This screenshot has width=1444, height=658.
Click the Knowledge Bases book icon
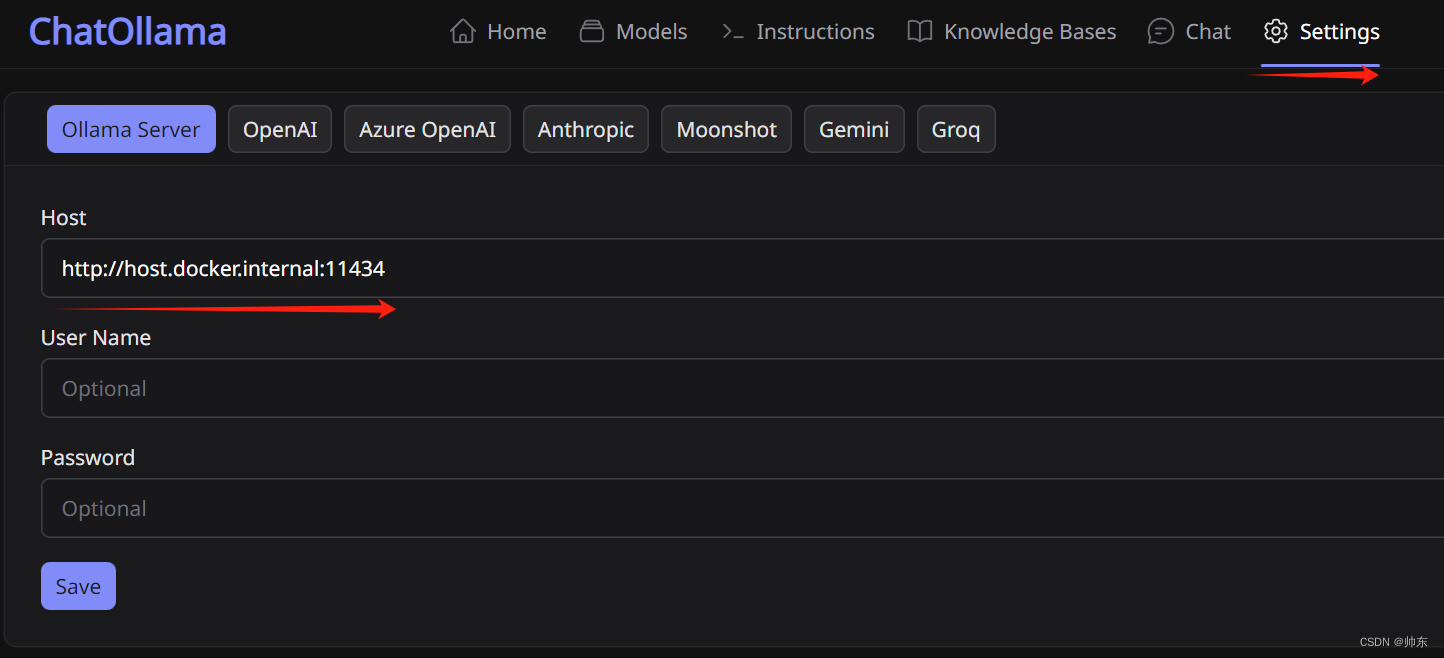pos(920,32)
